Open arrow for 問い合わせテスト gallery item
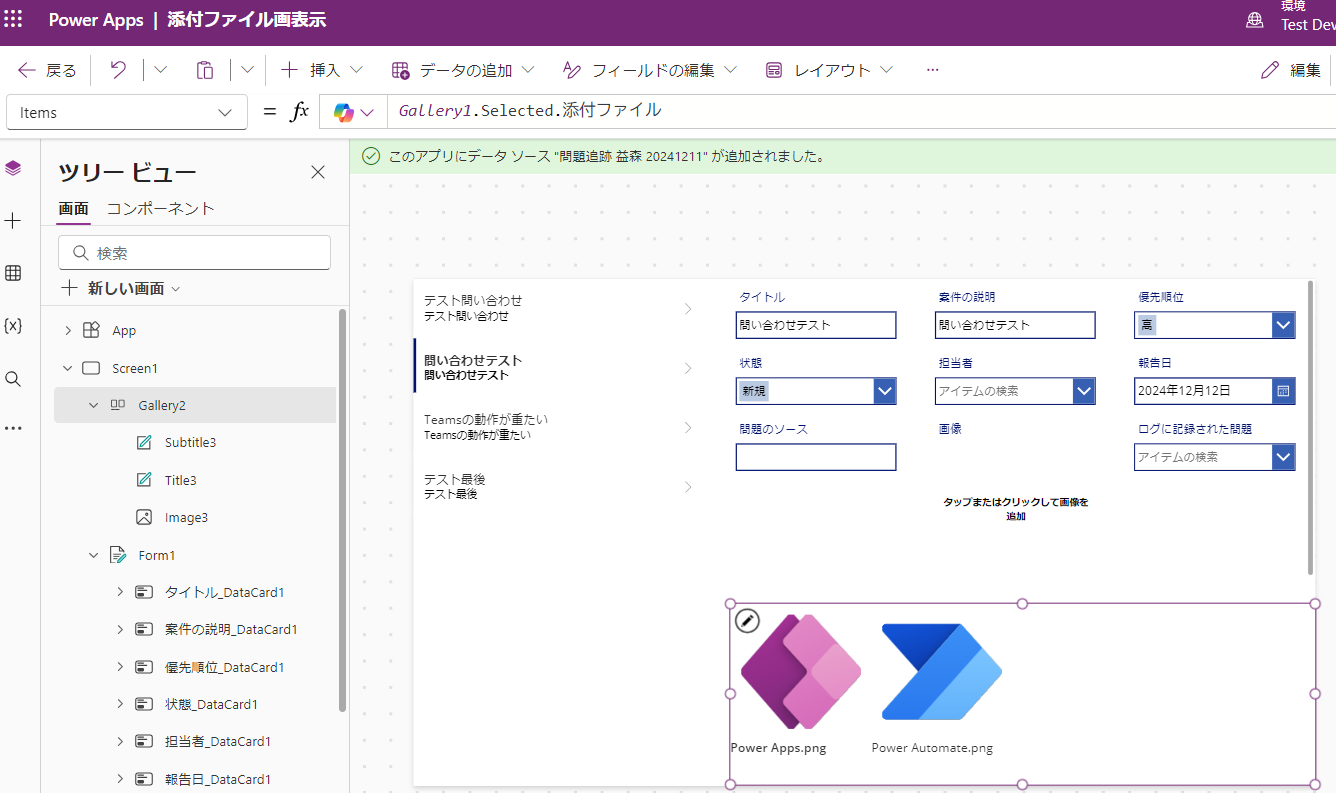The height and width of the screenshot is (793, 1336). [x=688, y=368]
